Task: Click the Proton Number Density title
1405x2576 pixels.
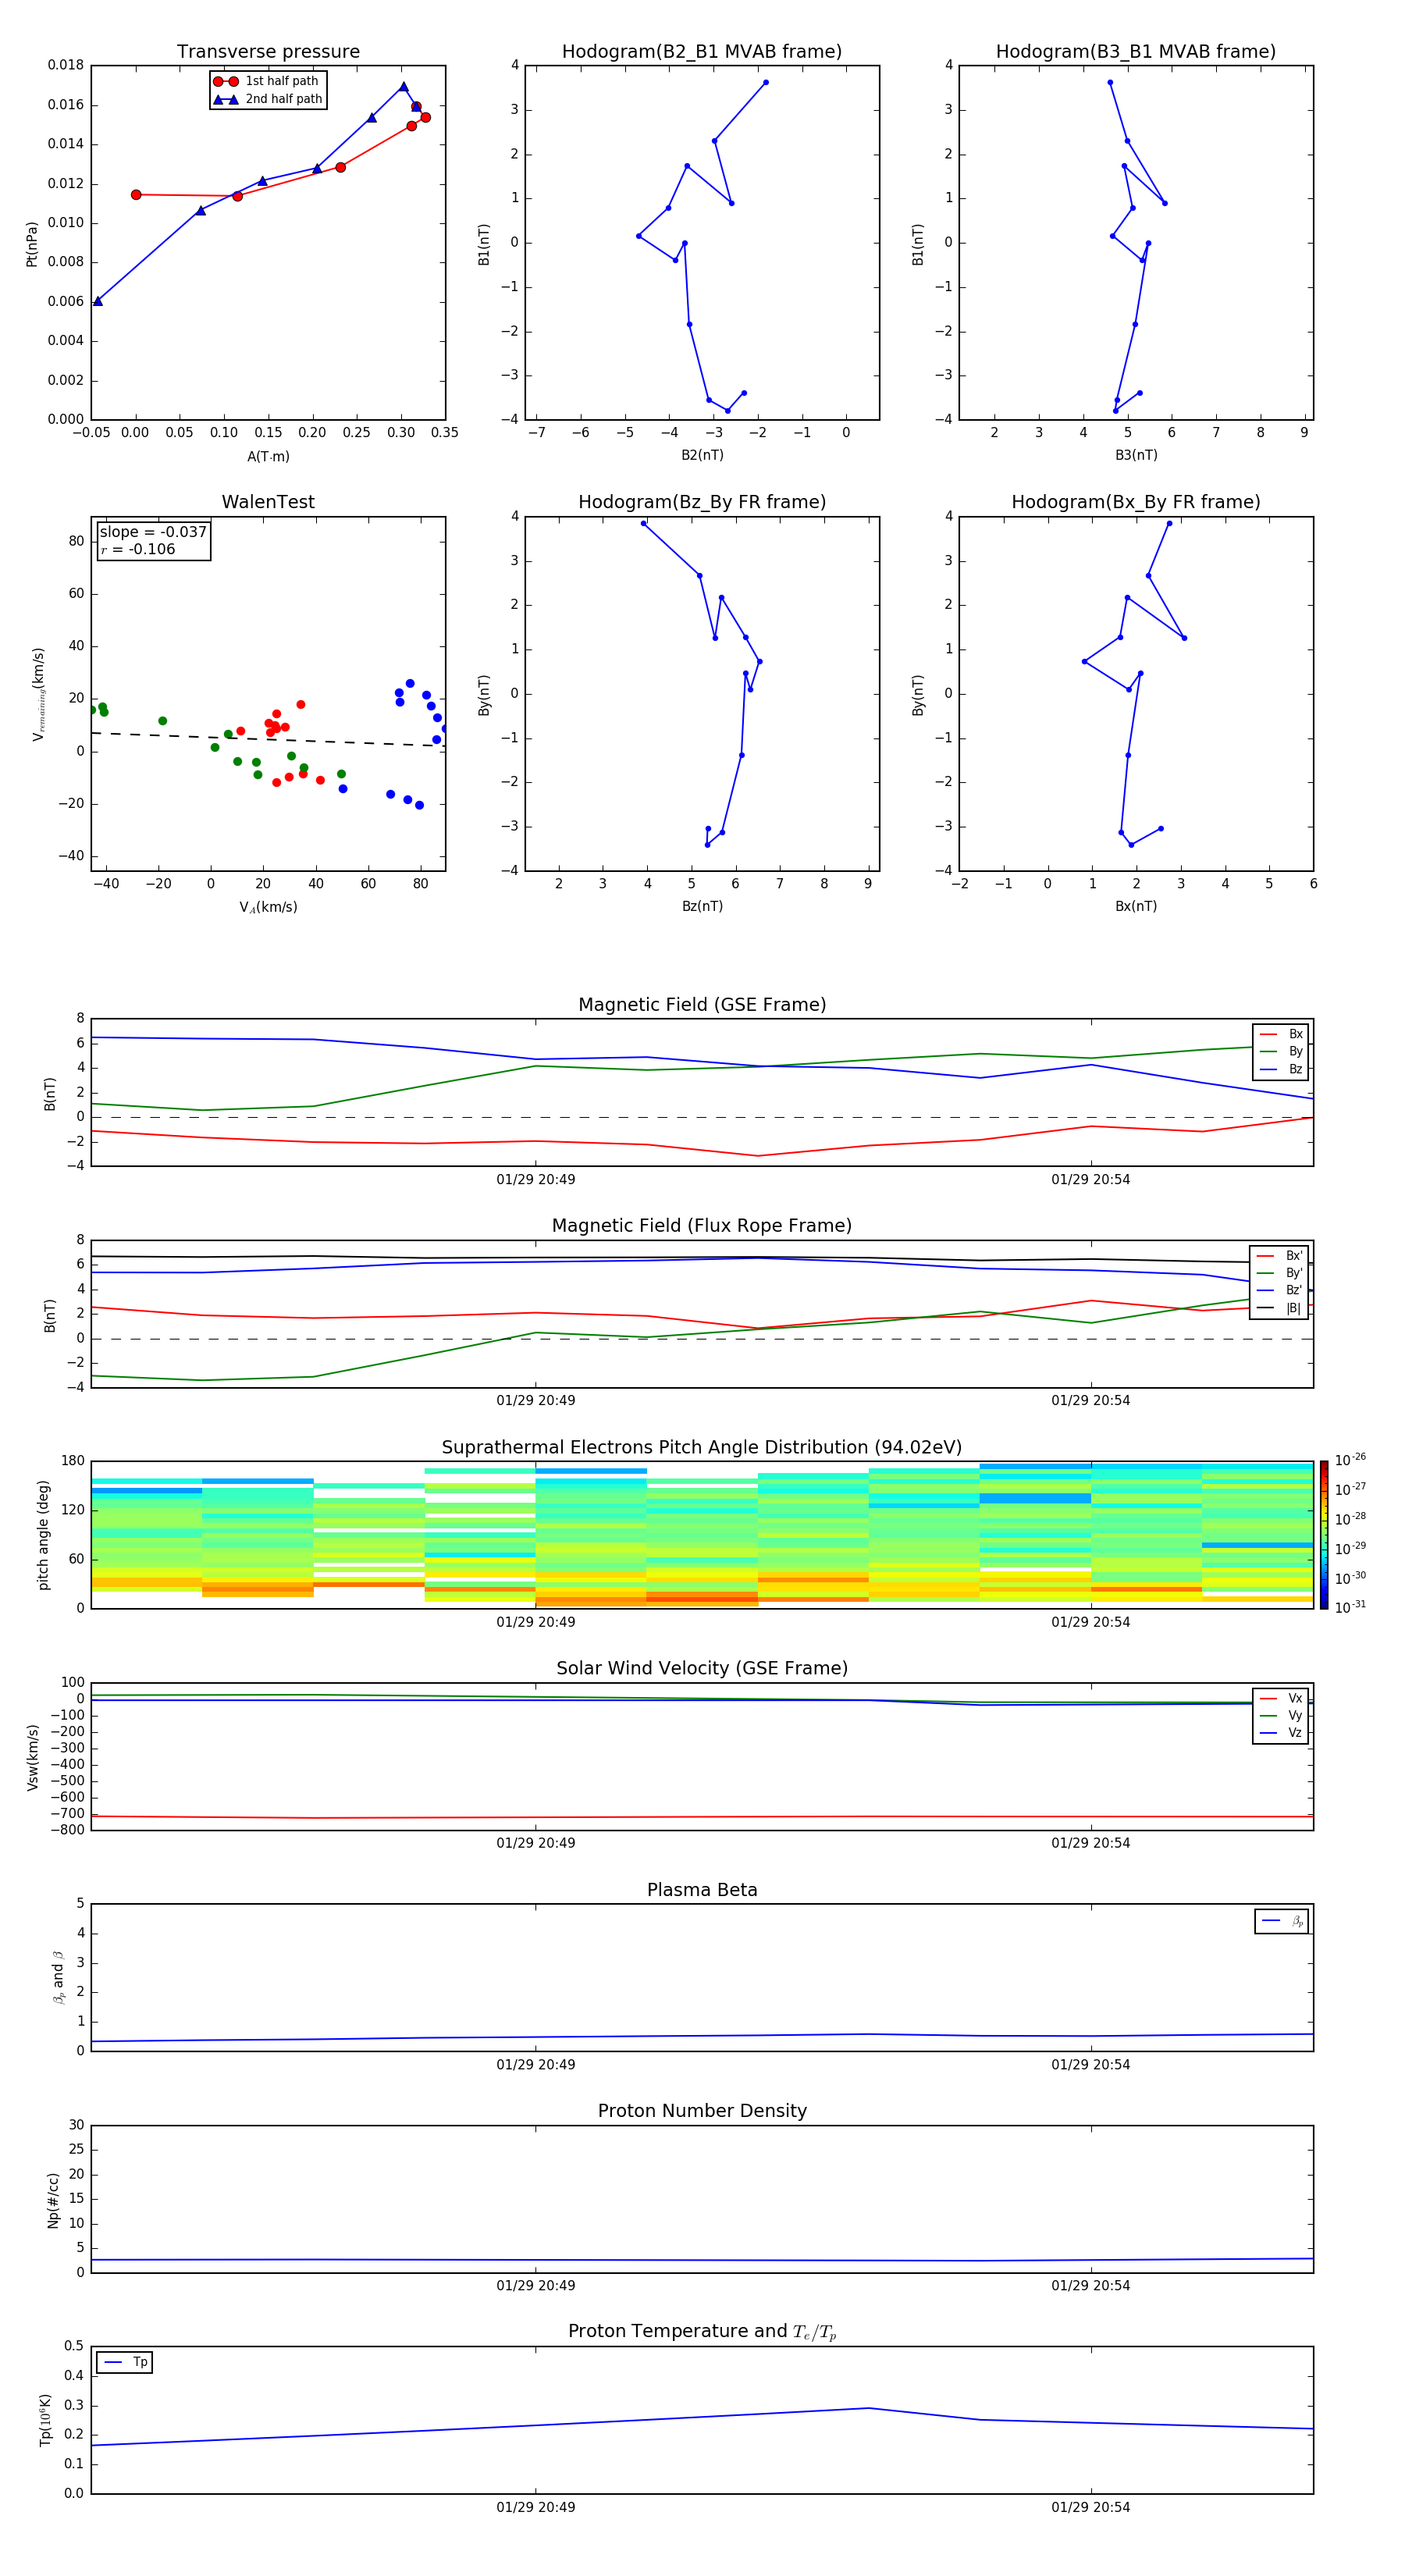Action: point(701,2110)
